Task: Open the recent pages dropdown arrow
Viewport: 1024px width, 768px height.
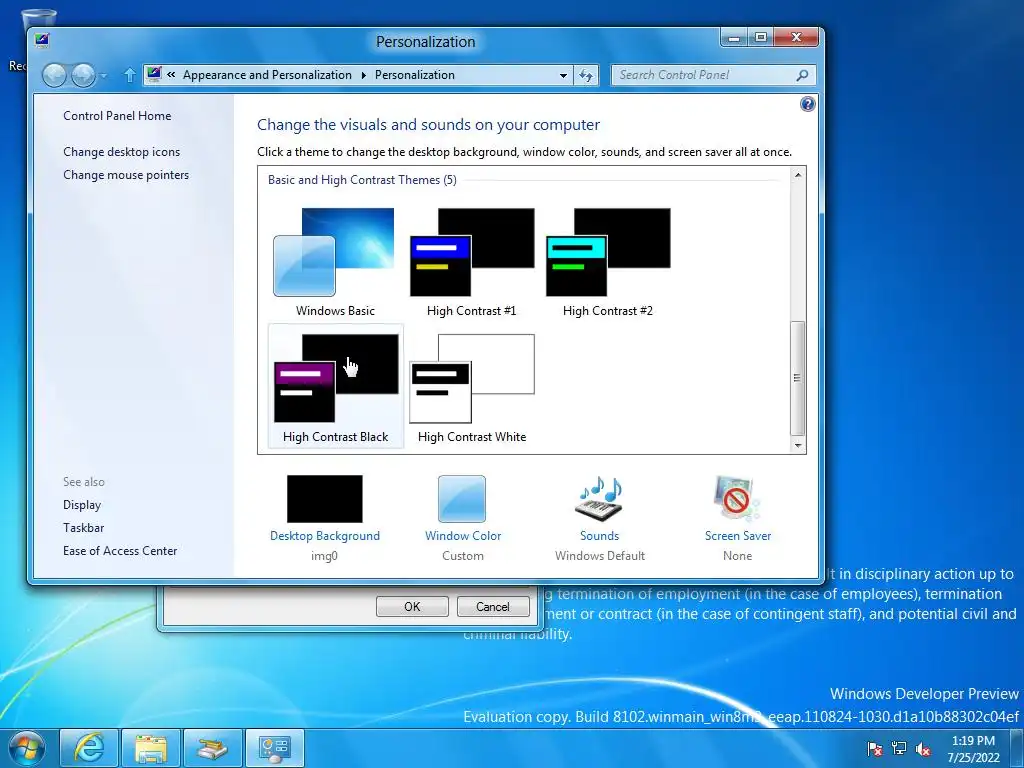Action: pyautogui.click(x=104, y=76)
